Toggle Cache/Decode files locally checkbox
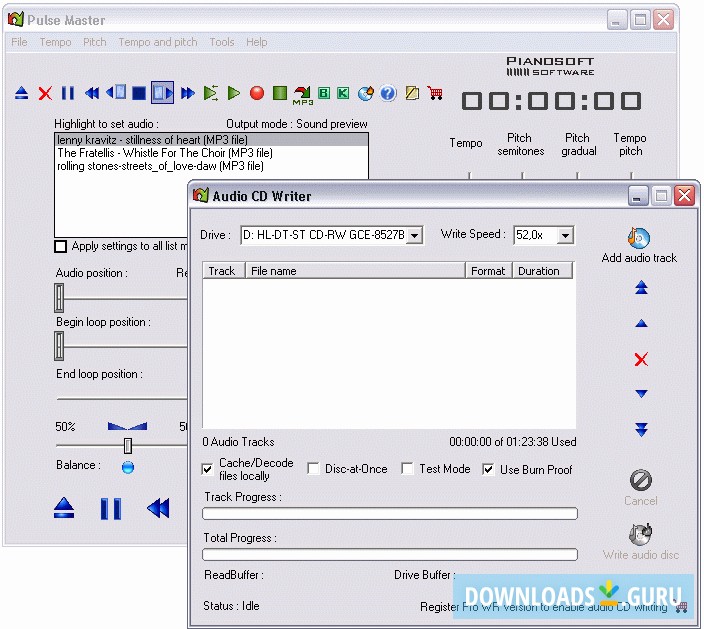Image resolution: width=704 pixels, height=629 pixels. [x=207, y=470]
